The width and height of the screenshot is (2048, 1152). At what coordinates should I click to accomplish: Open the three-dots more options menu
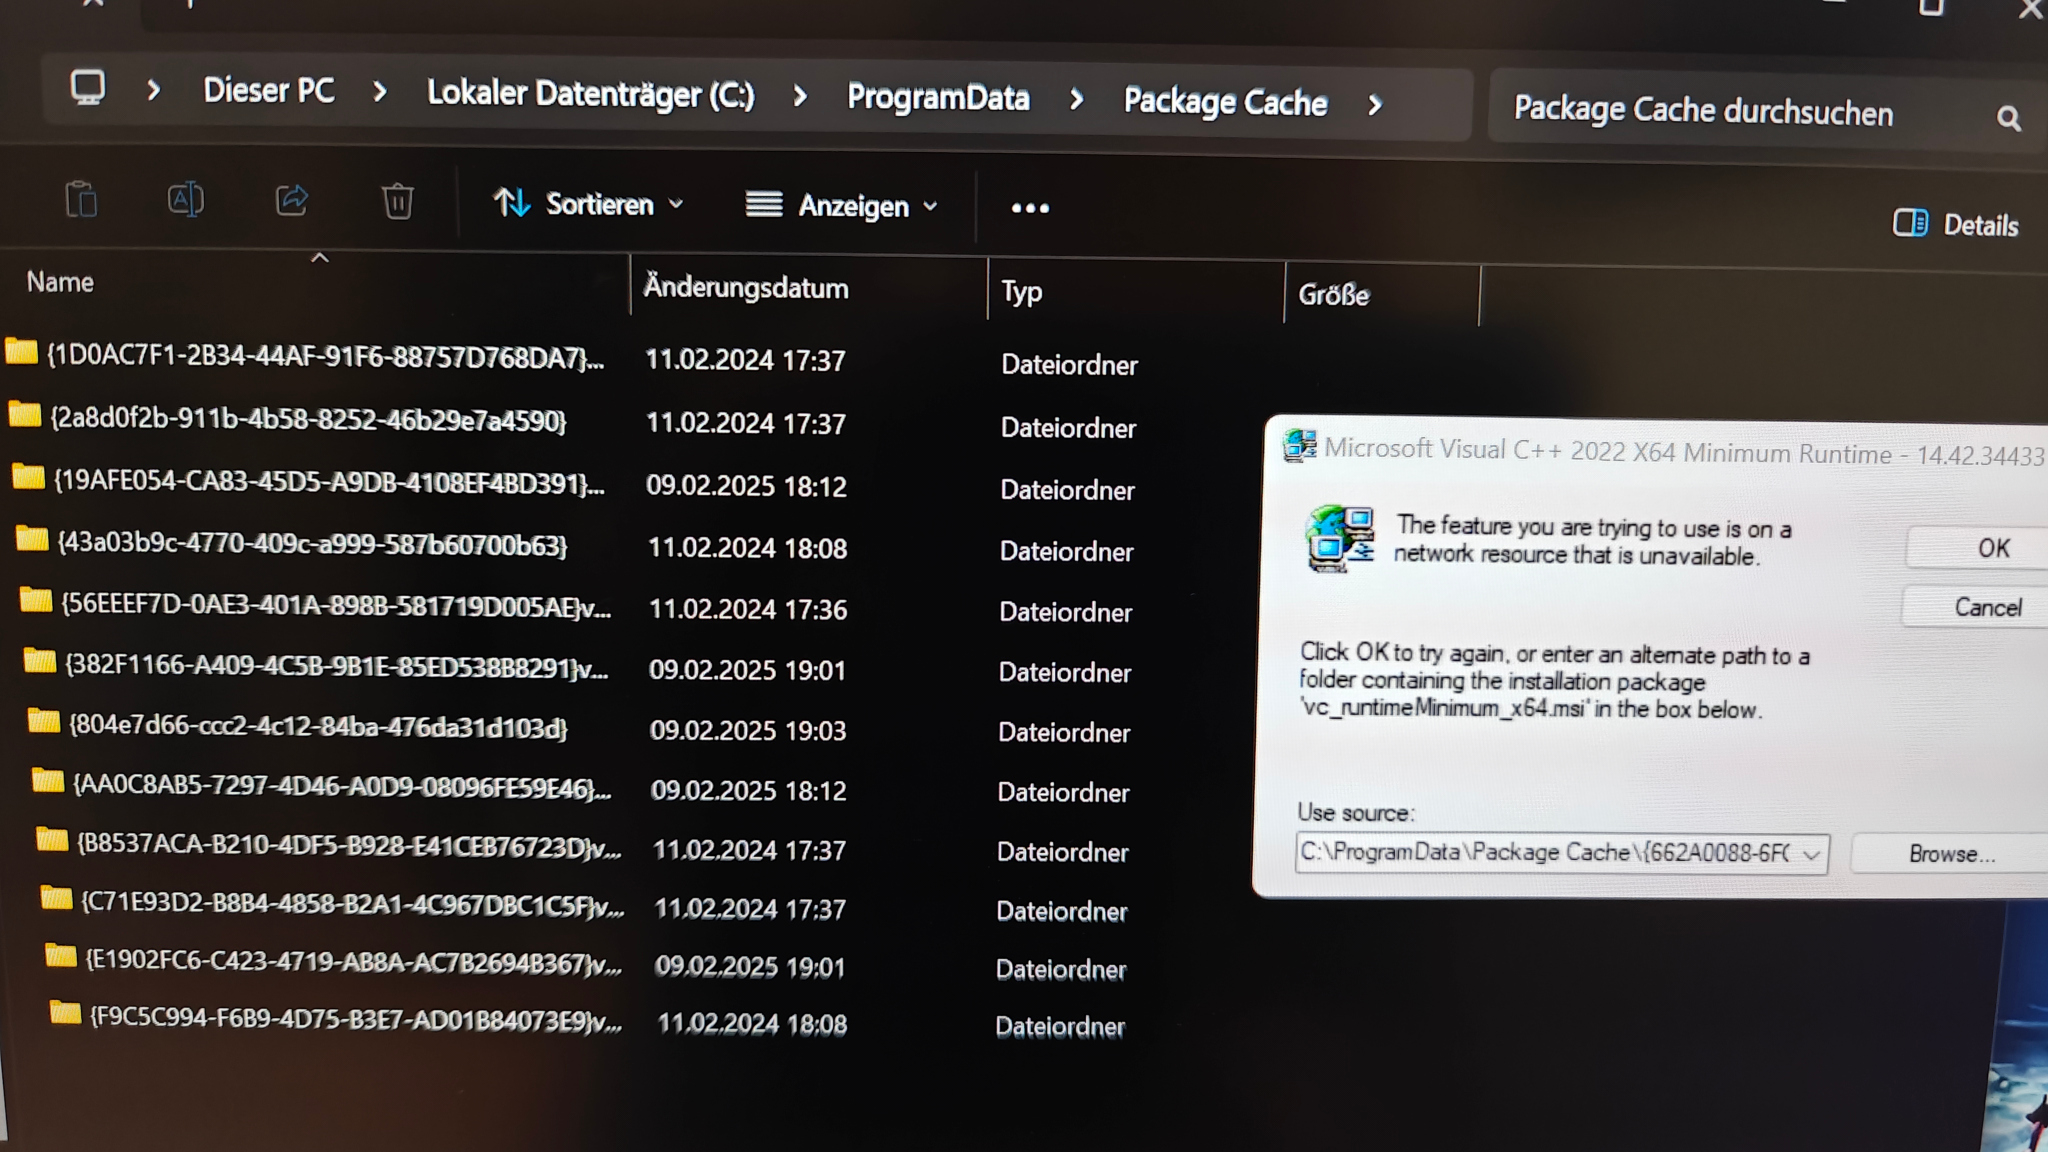click(1030, 208)
